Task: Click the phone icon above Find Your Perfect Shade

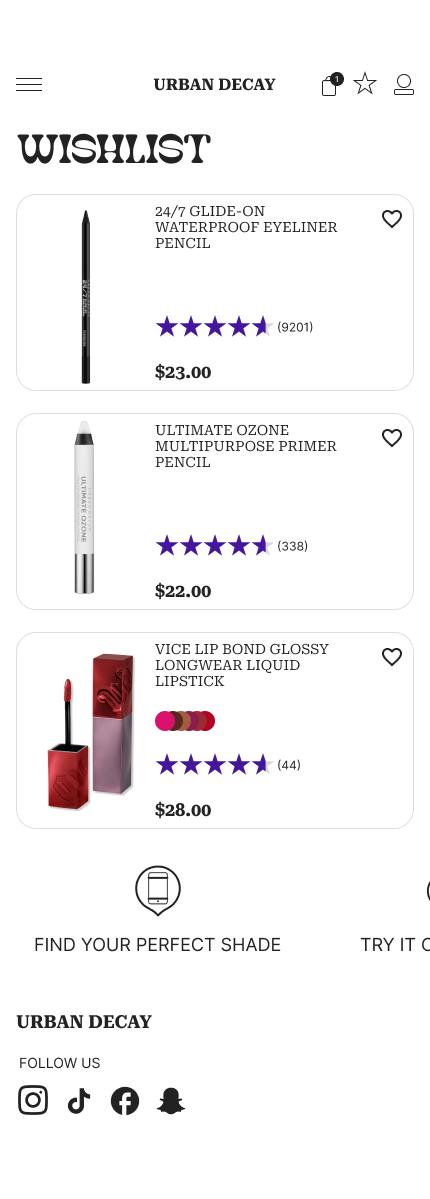Action: (x=158, y=890)
